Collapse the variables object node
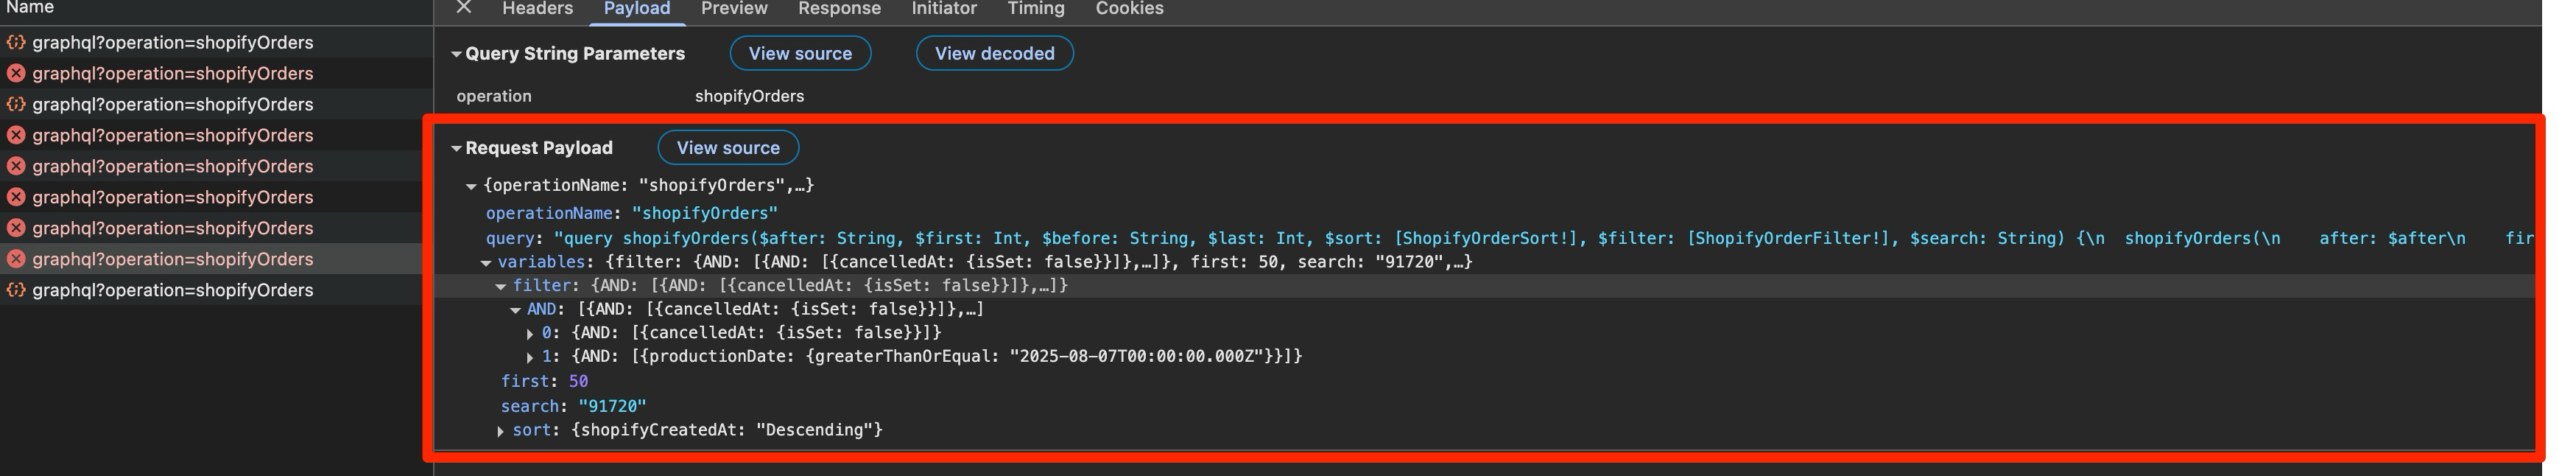The height and width of the screenshot is (476, 2576). point(486,263)
